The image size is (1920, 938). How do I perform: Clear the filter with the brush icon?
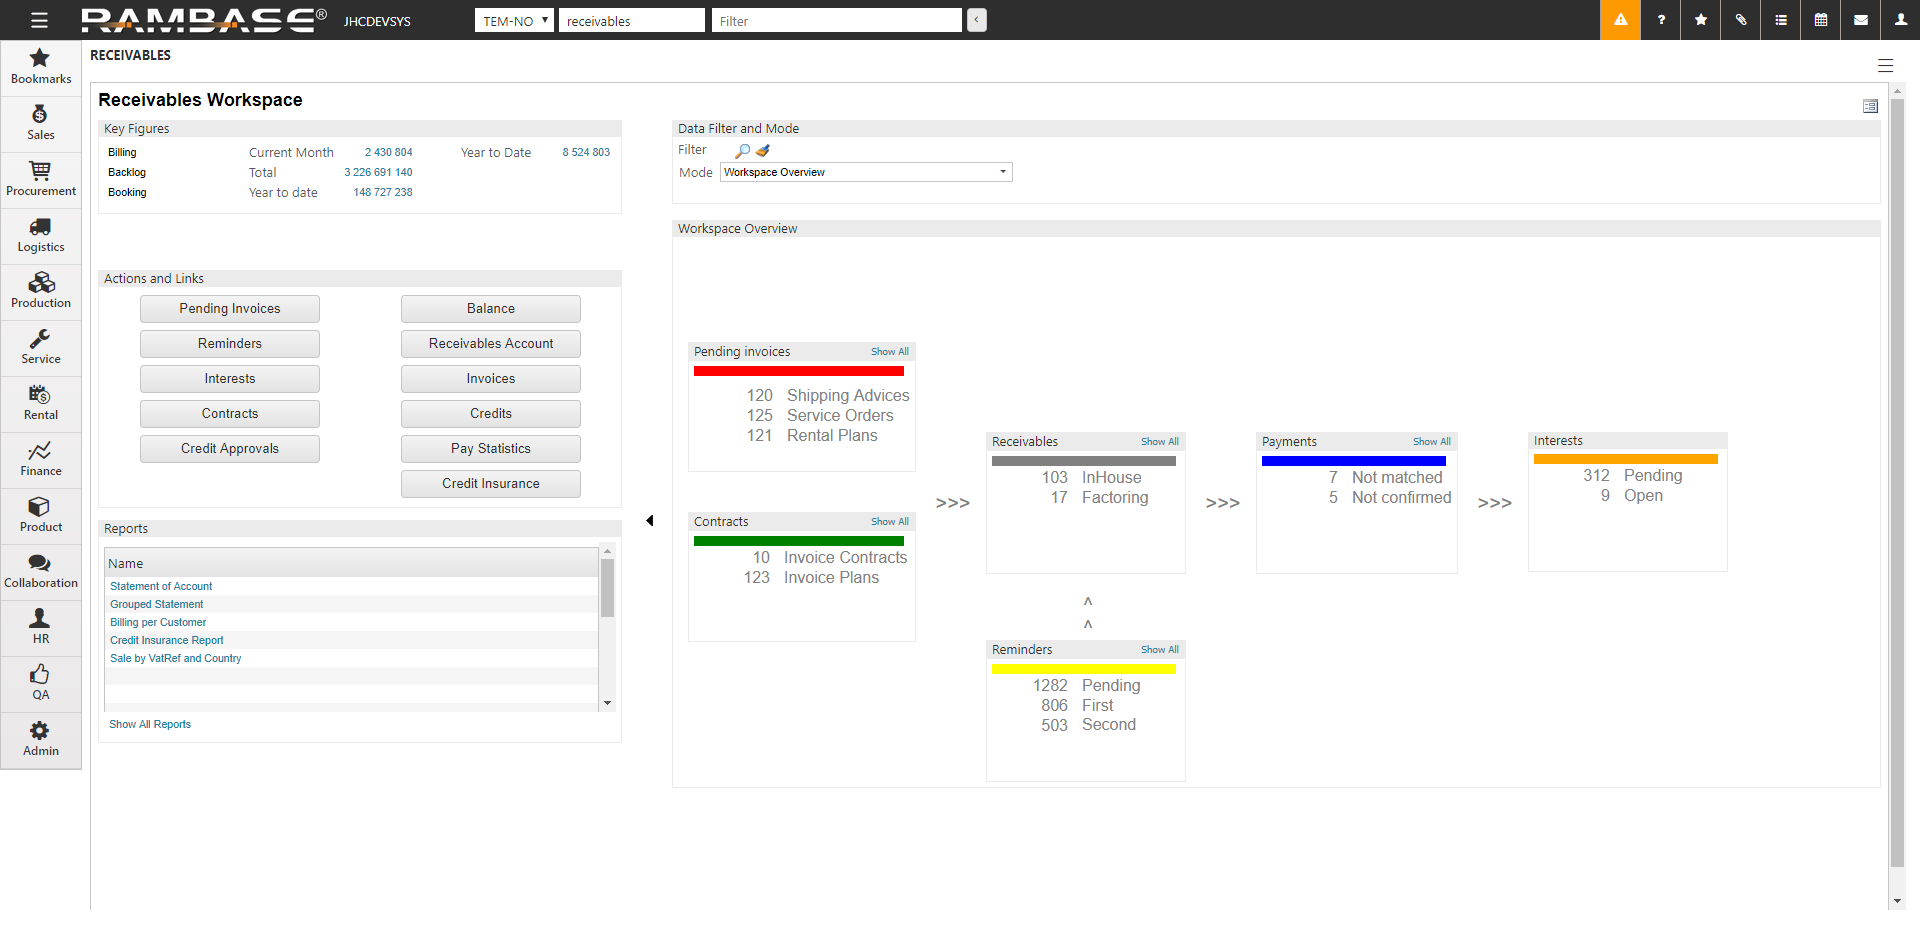(x=763, y=151)
